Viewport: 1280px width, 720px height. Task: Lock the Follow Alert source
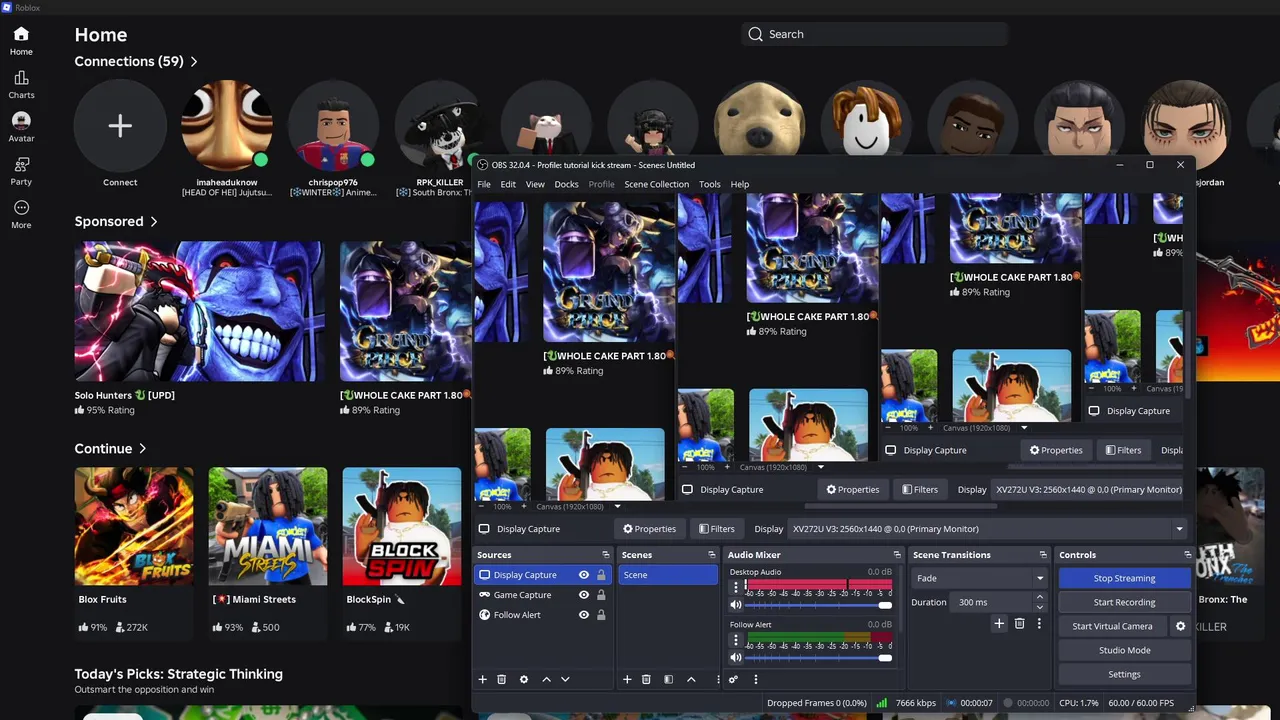(x=601, y=615)
